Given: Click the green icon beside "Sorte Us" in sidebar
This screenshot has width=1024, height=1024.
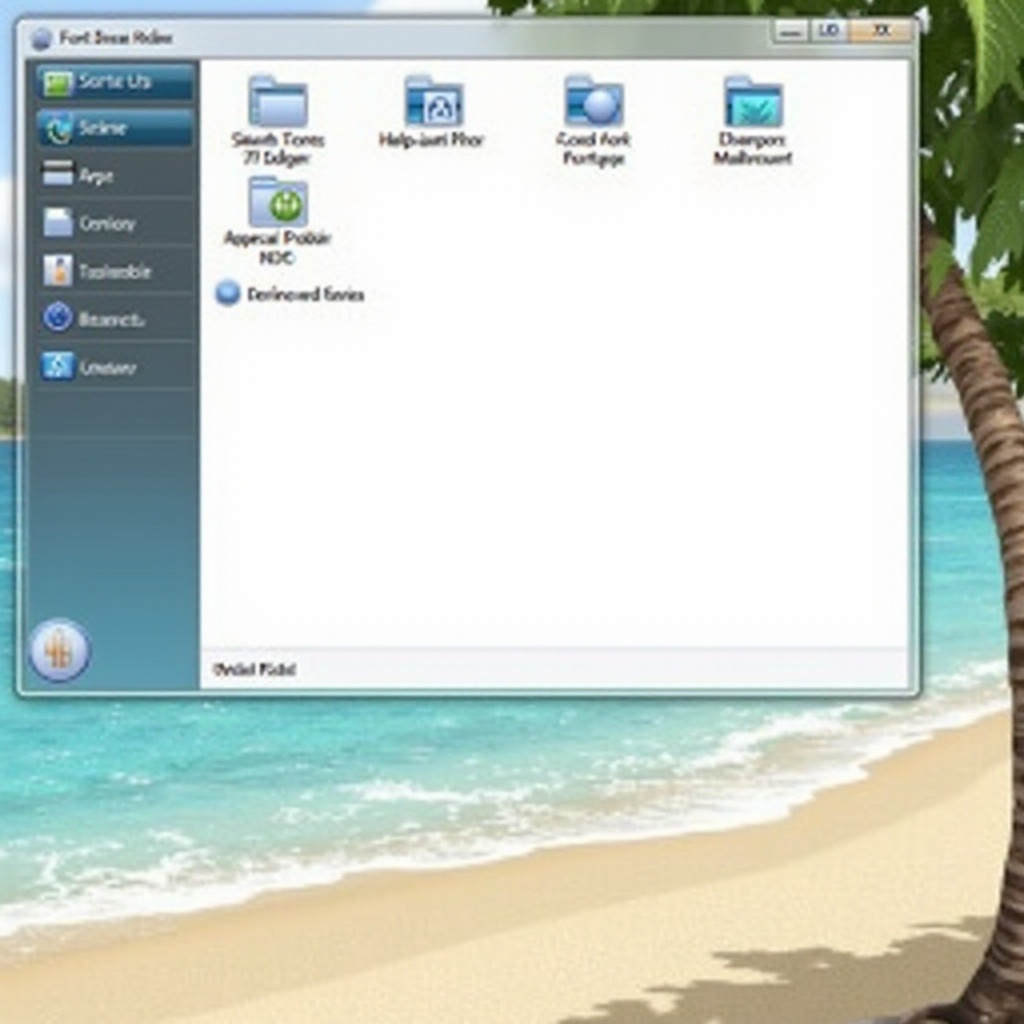Looking at the screenshot, I should (x=58, y=82).
